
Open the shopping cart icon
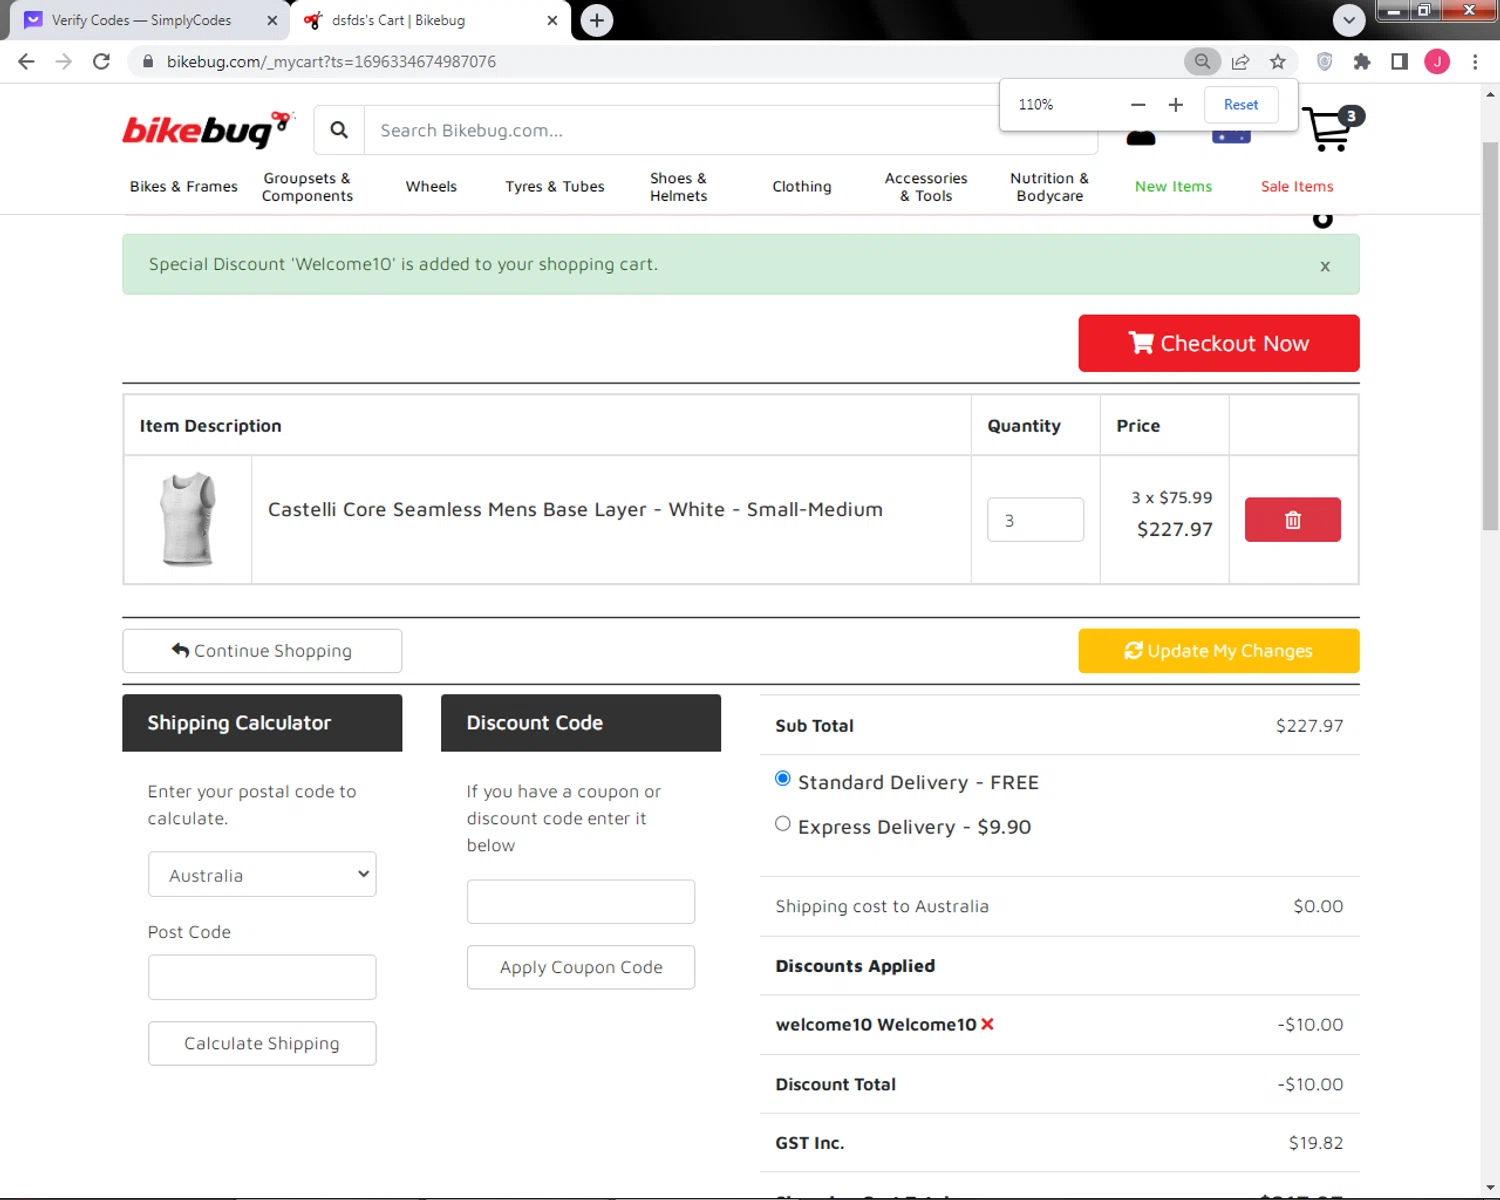[x=1332, y=129]
